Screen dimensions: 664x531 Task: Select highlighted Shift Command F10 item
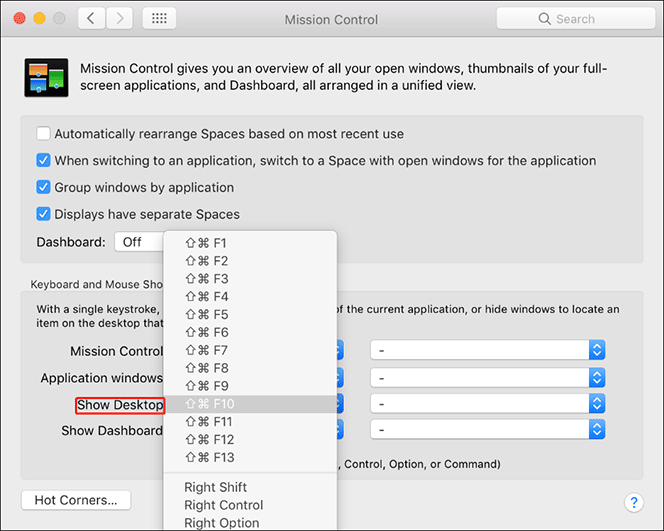point(250,404)
